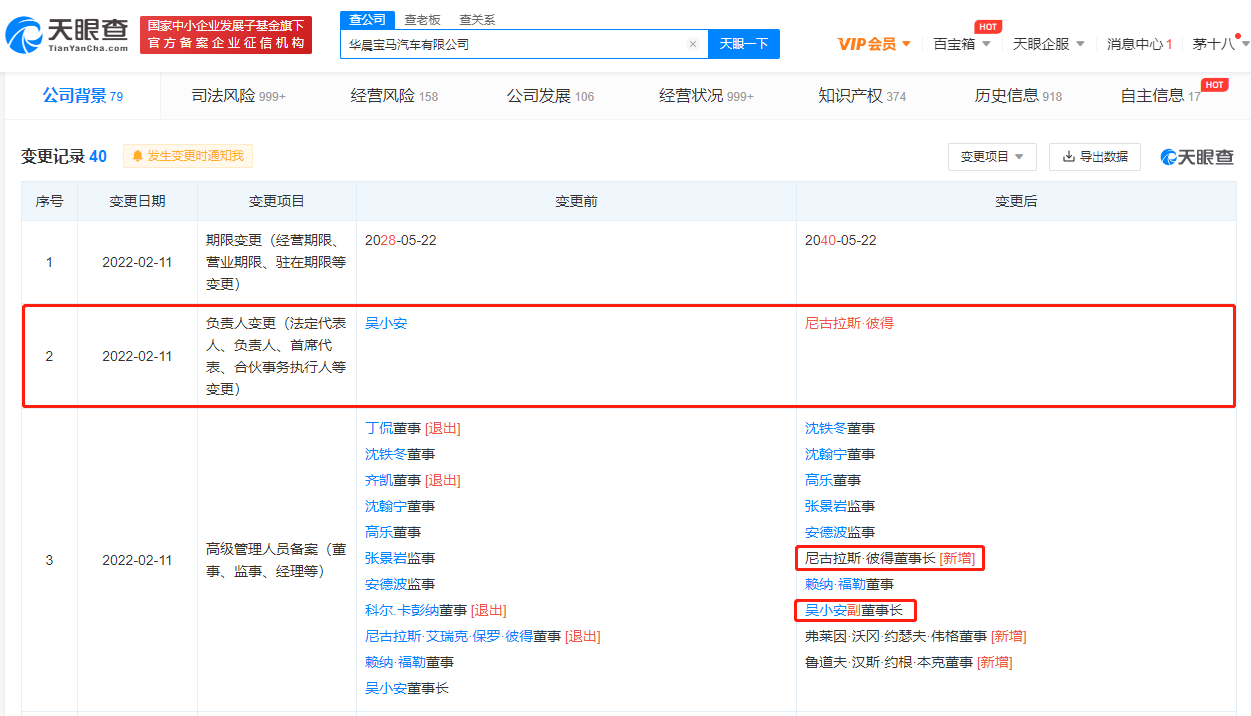Open the 变更项目 filter dropdown
Image resolution: width=1251 pixels, height=716 pixels.
(992, 157)
